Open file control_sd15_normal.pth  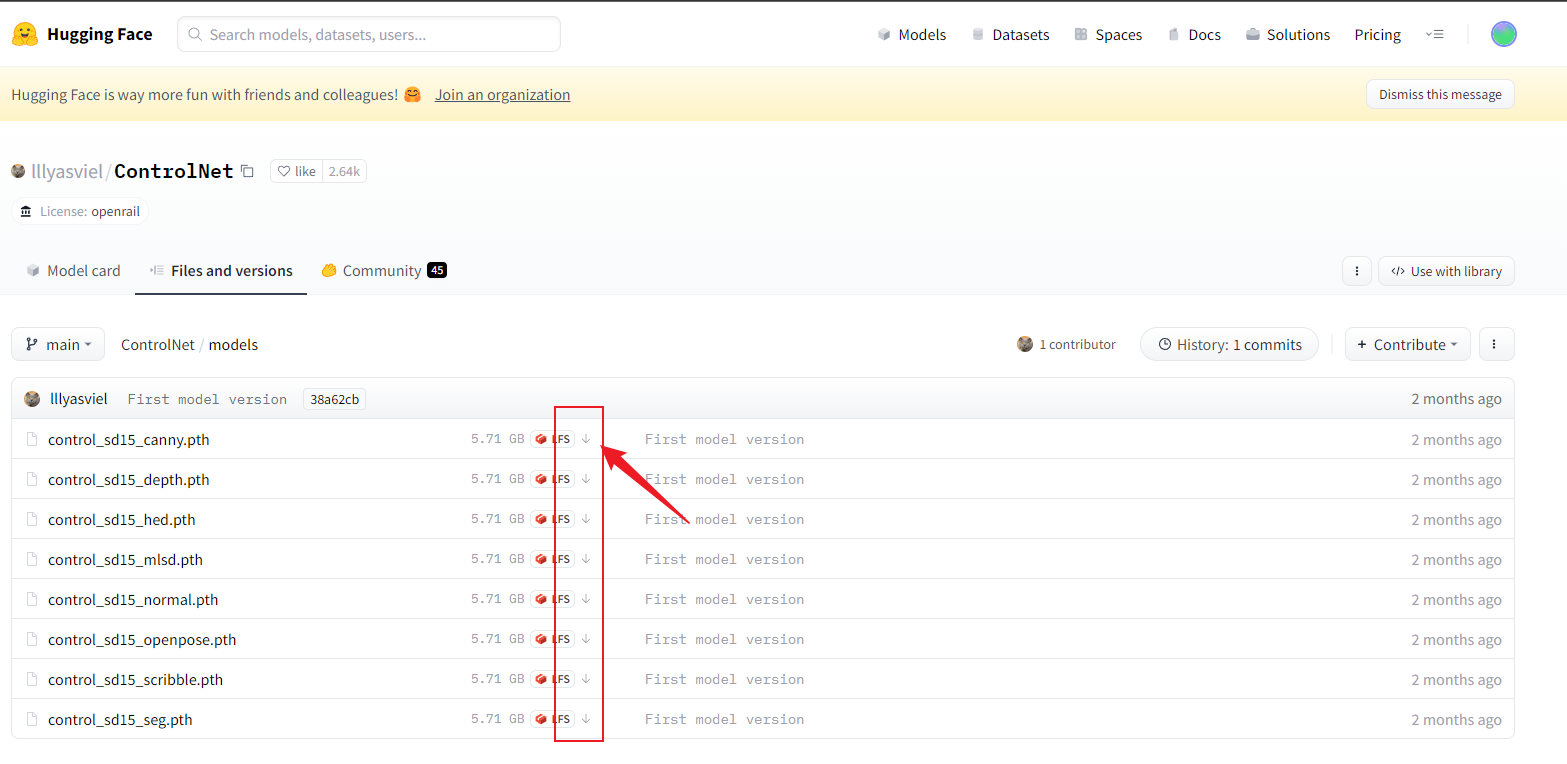tap(133, 600)
